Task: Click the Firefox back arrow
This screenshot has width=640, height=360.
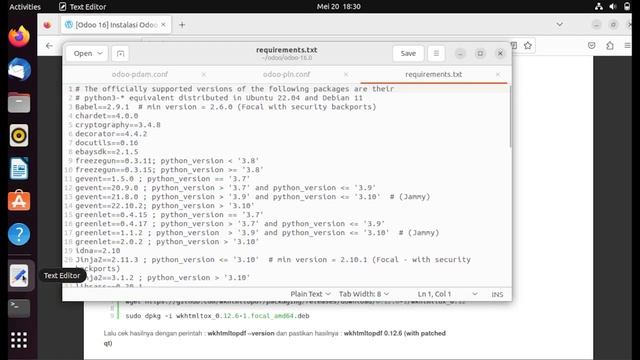Action: [x=49, y=45]
